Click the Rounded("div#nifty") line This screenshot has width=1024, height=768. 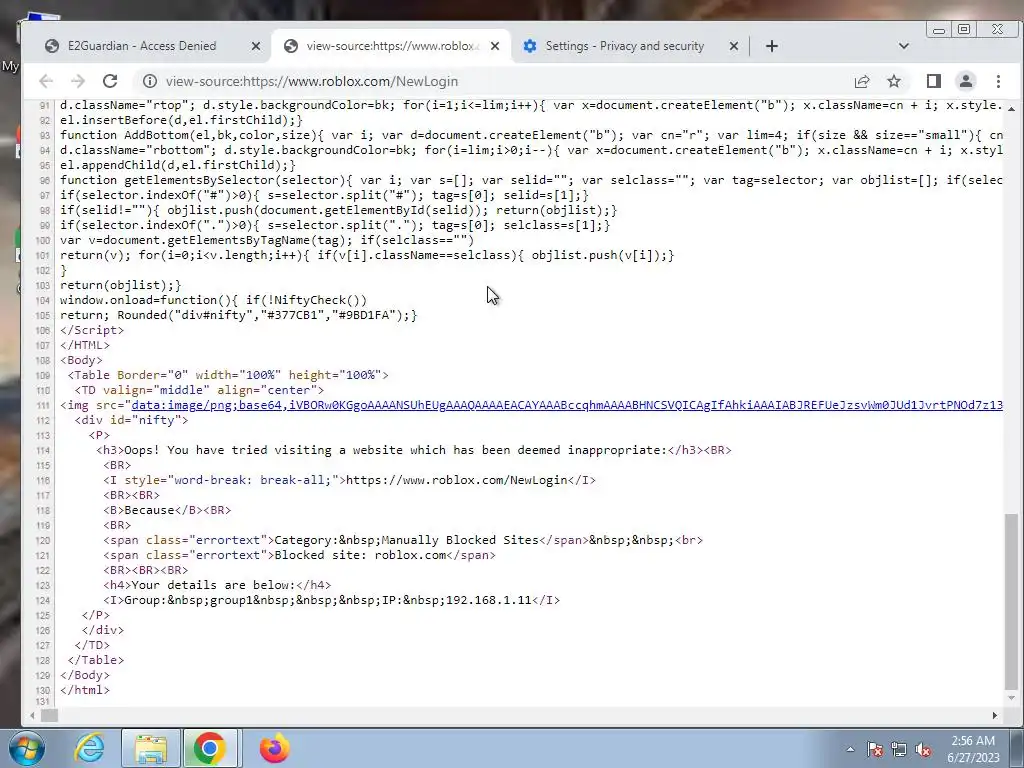(x=238, y=315)
